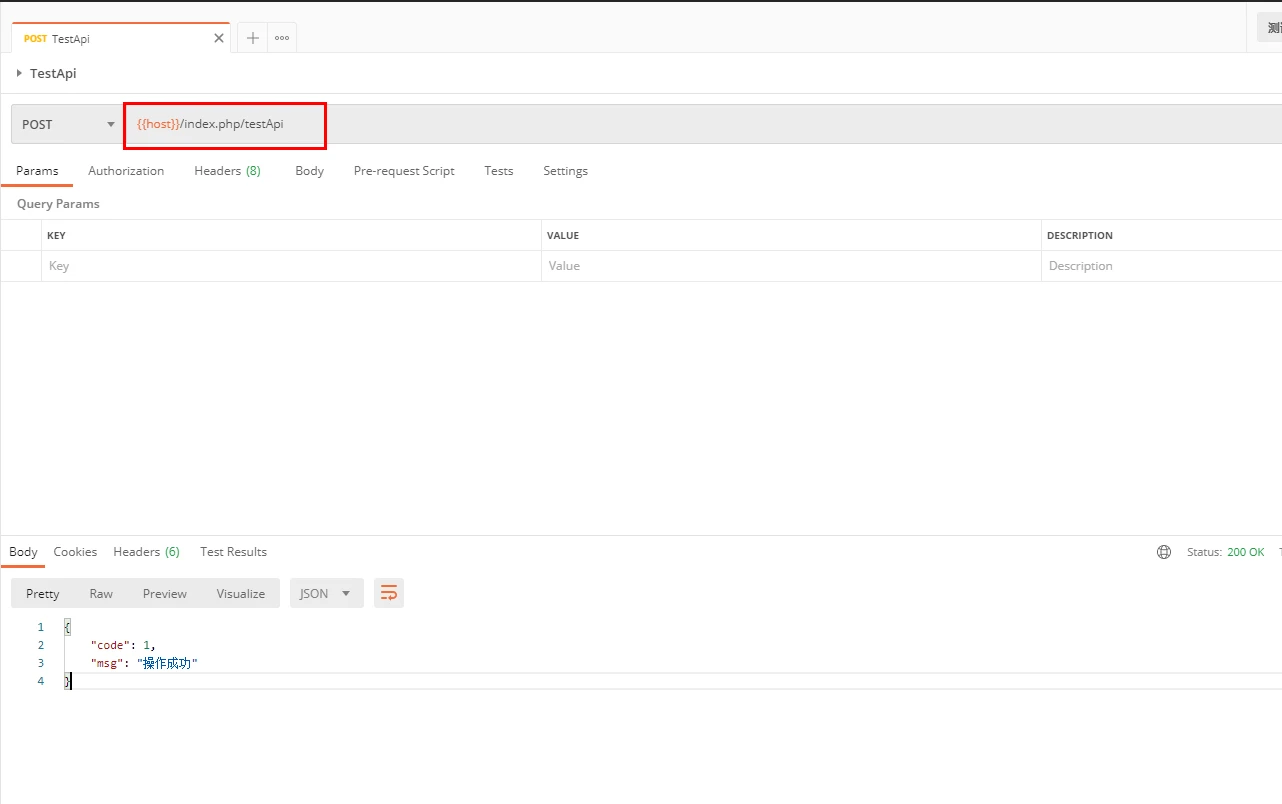
Task: Open the response Cookies tab
Action: click(75, 552)
